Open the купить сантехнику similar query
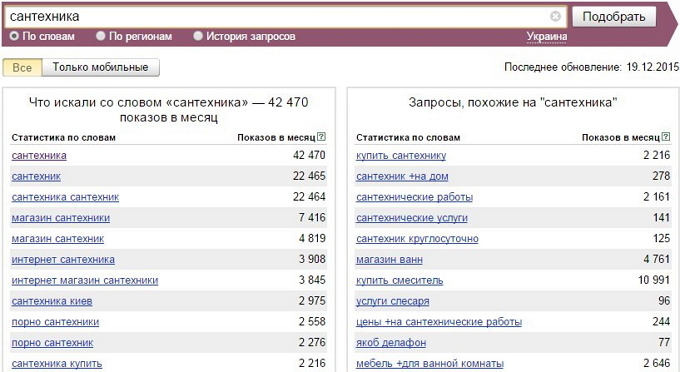This screenshot has width=680, height=372. point(401,155)
